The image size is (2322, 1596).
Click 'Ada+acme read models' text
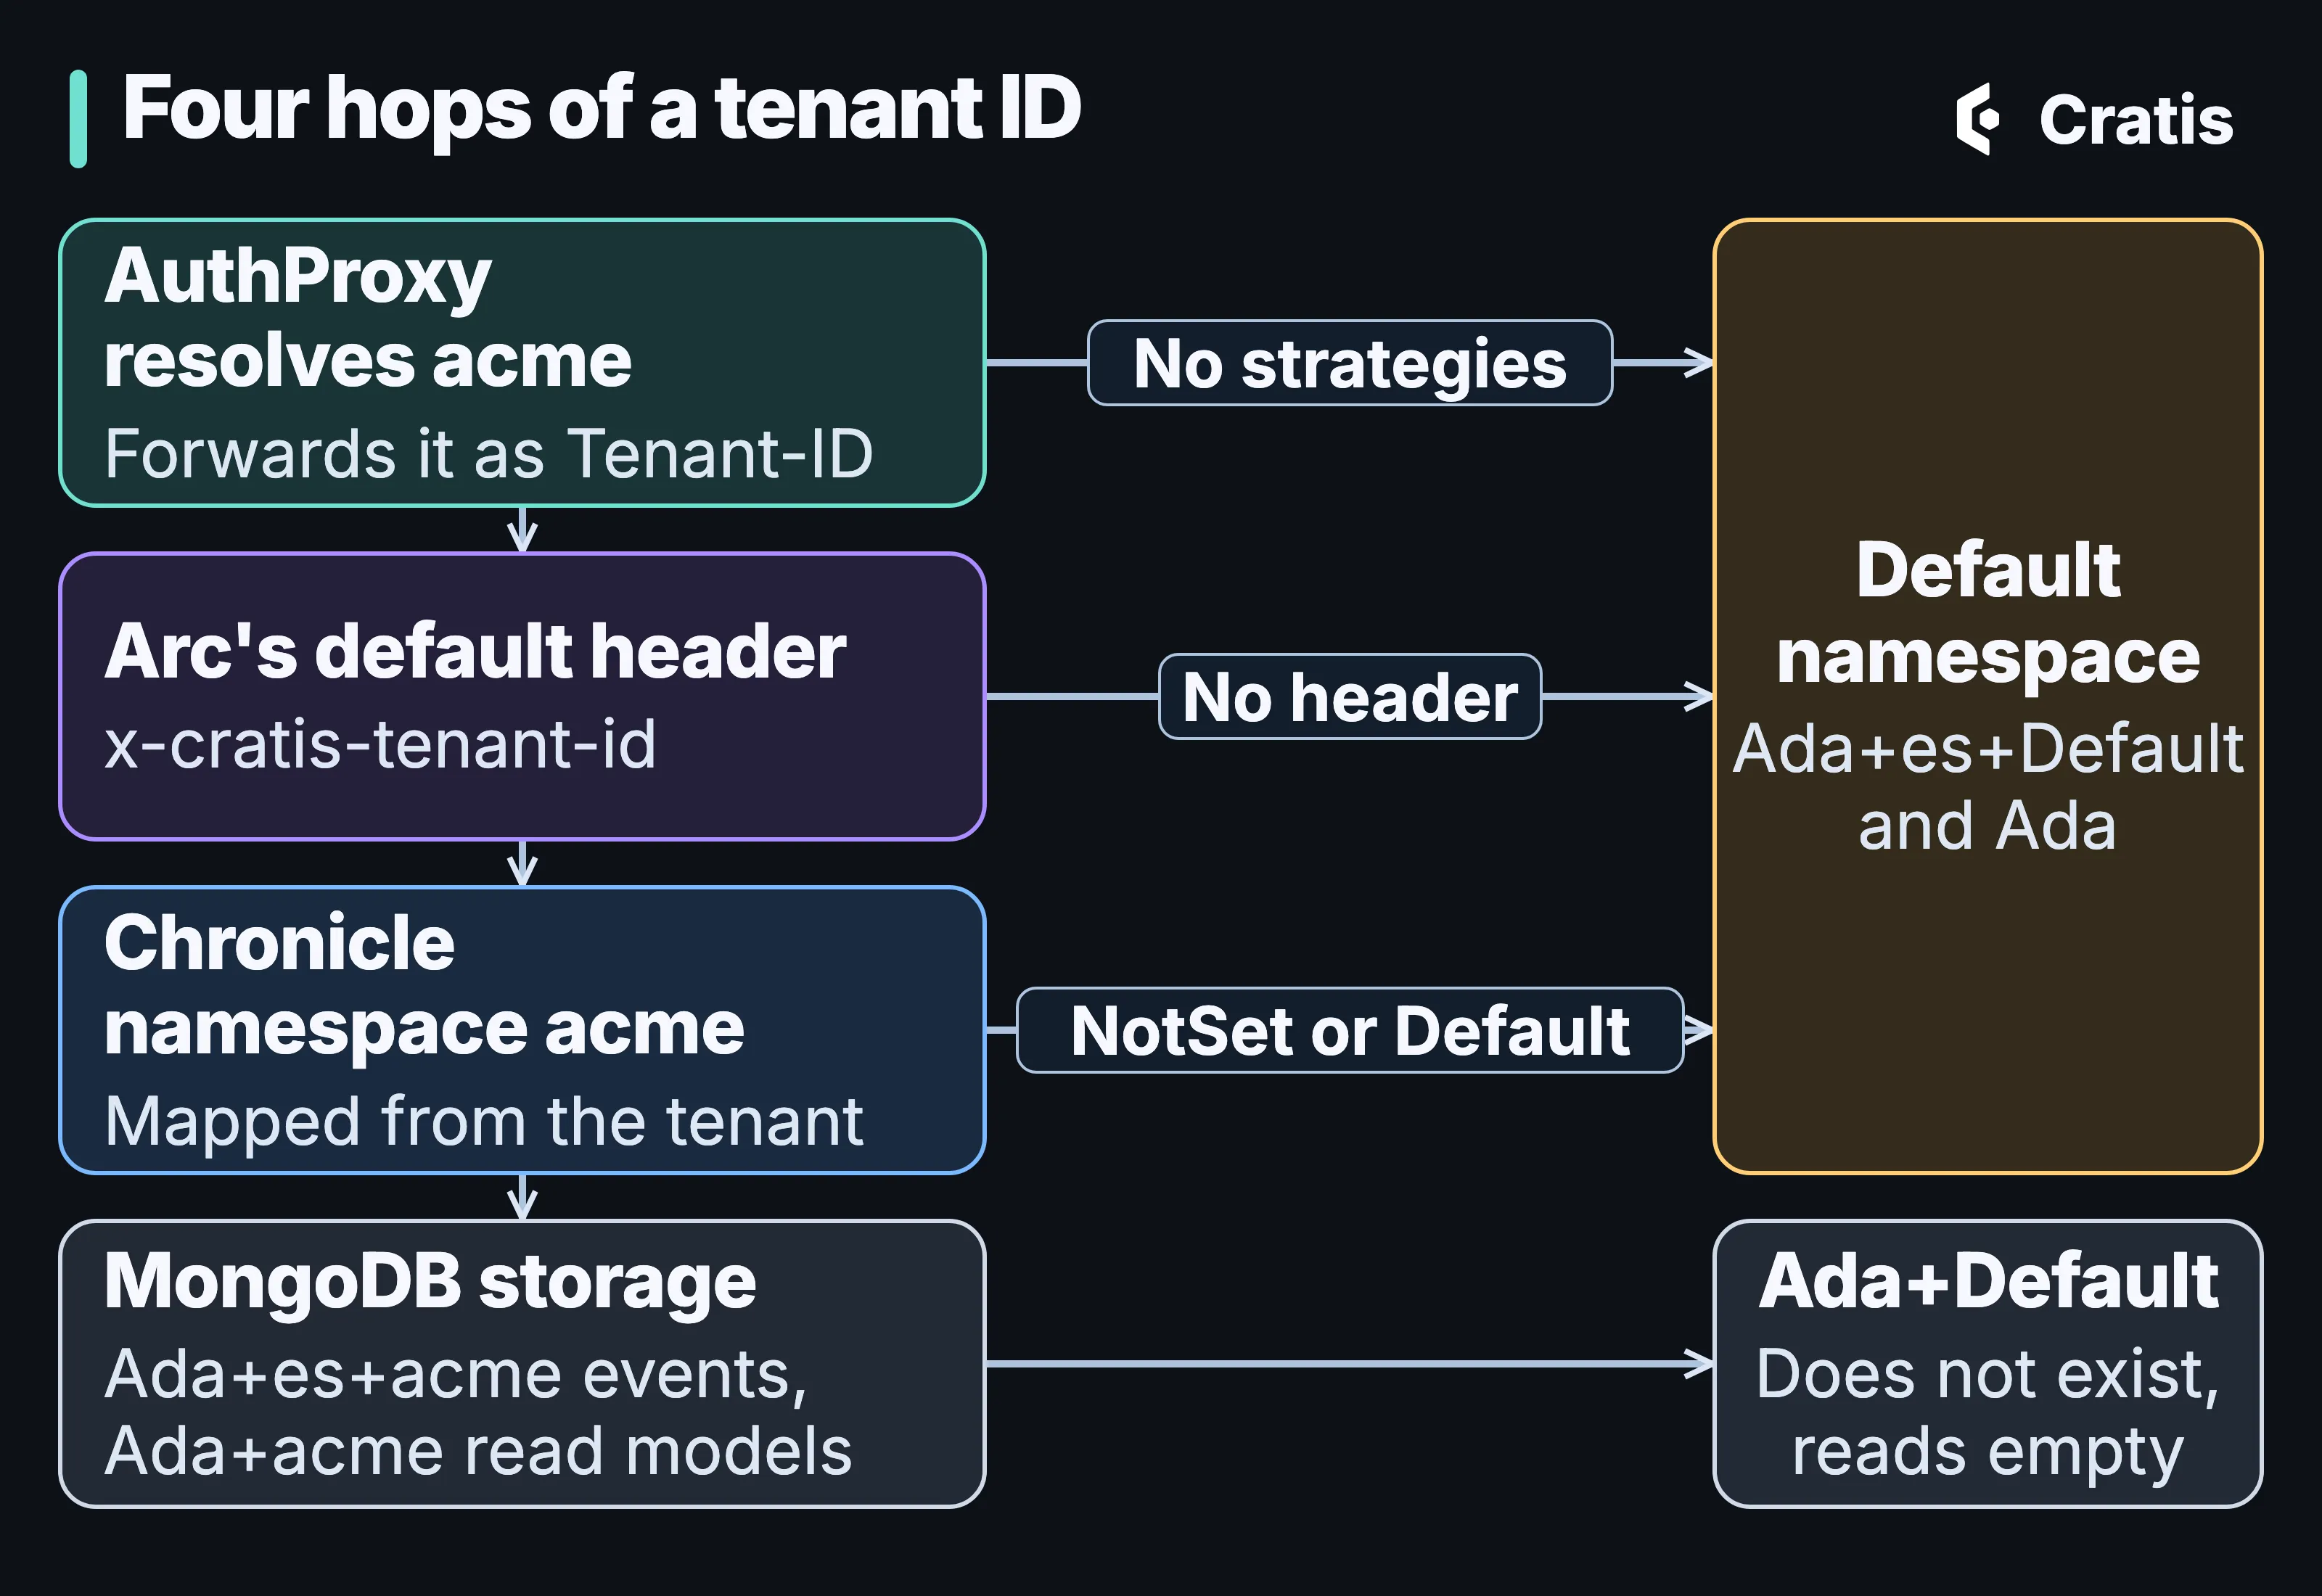tap(478, 1451)
